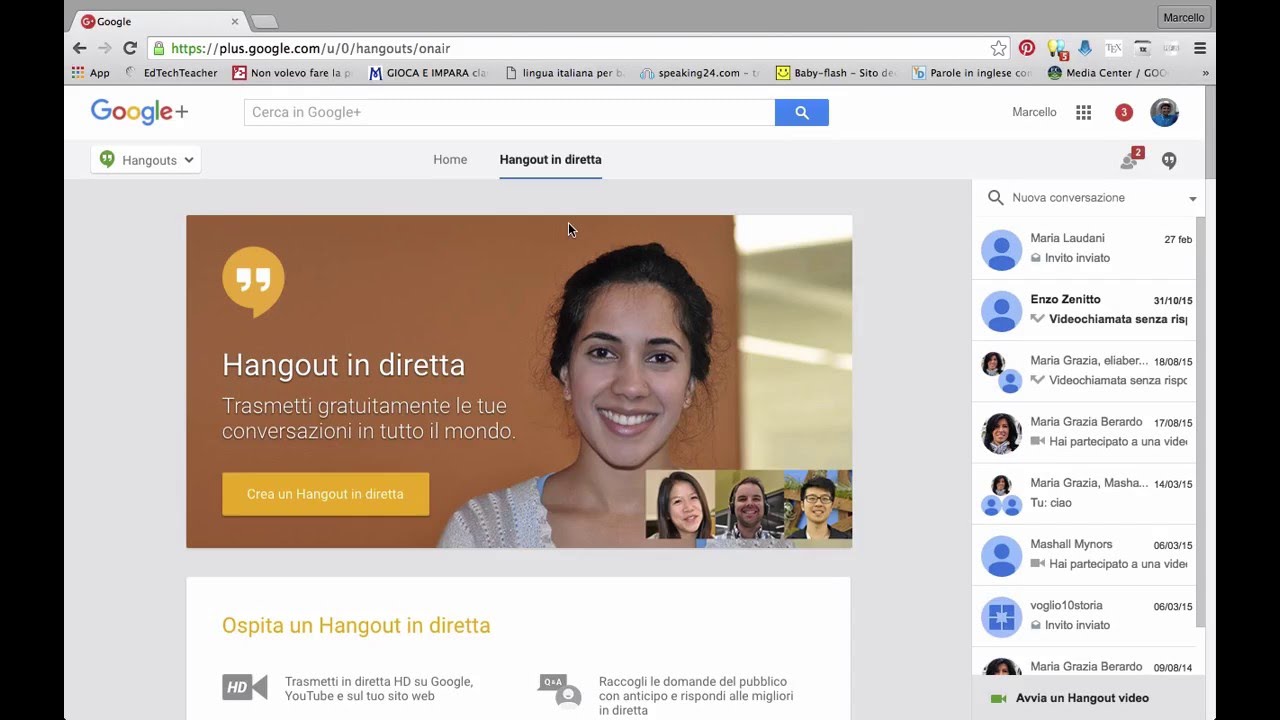This screenshot has width=1280, height=720.
Task: Click Crea un Hangout in diretta button
Action: coord(325,494)
